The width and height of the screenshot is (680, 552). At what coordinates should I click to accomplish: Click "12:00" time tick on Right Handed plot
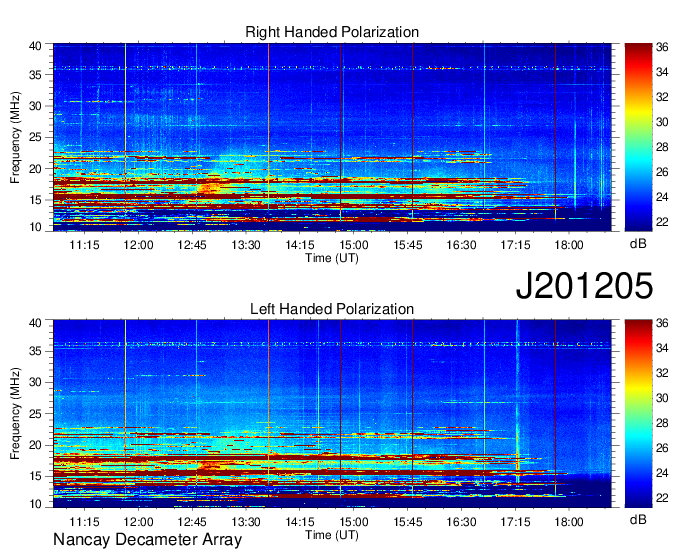[138, 245]
